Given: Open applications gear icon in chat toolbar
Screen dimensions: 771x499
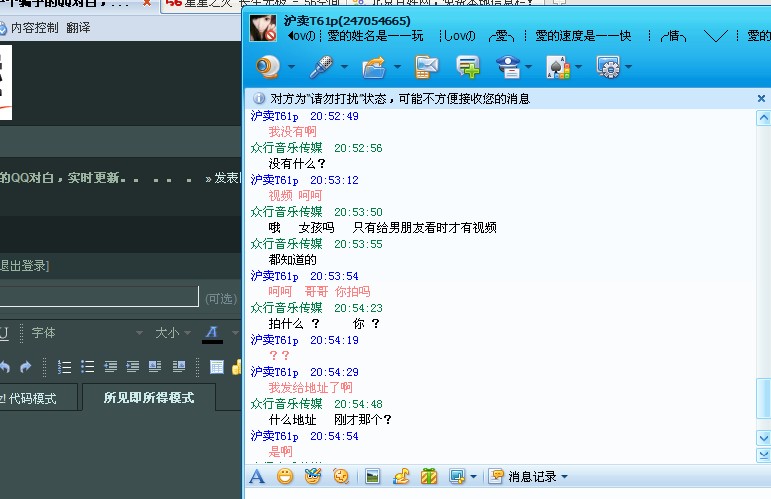Looking at the screenshot, I should (608, 67).
